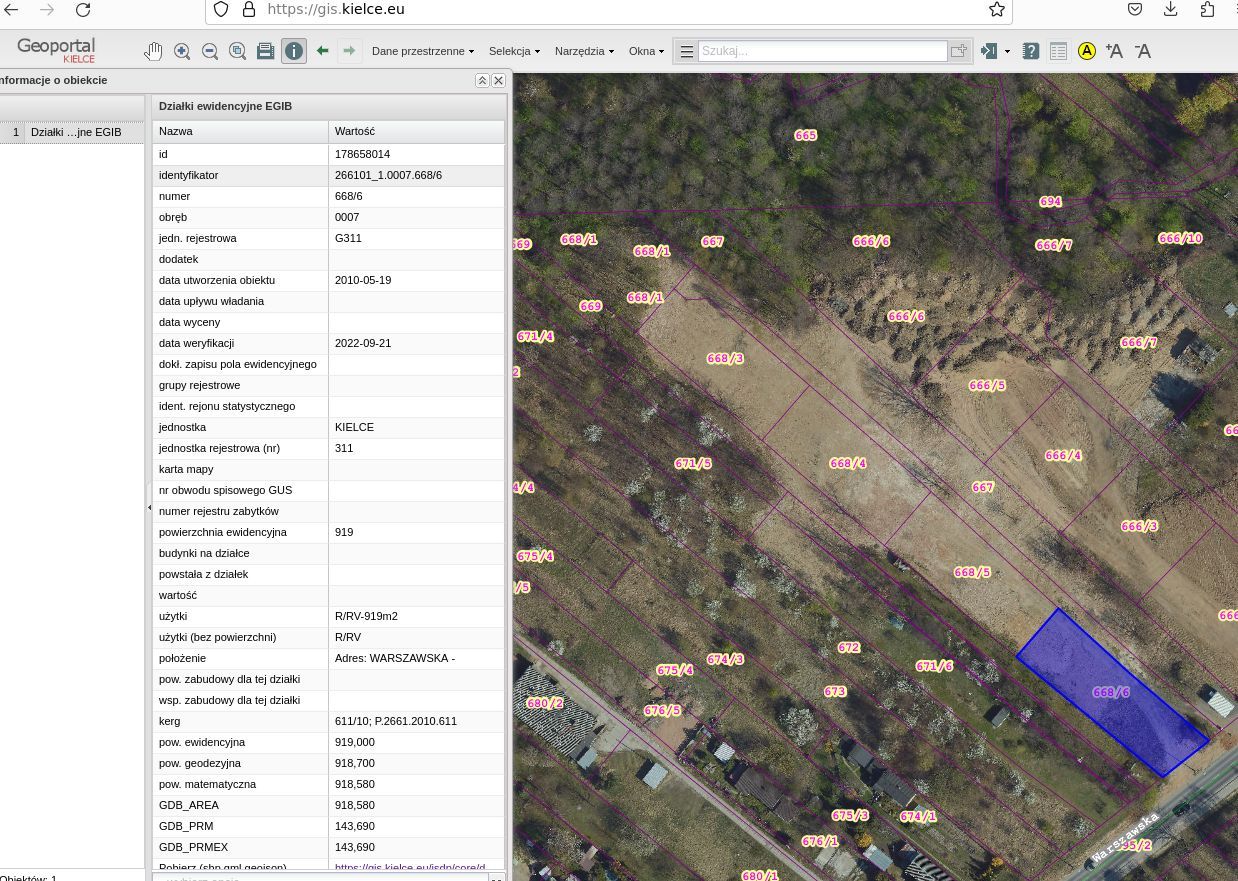Click the zoom in magnifier
This screenshot has width=1238, height=881.
click(182, 51)
